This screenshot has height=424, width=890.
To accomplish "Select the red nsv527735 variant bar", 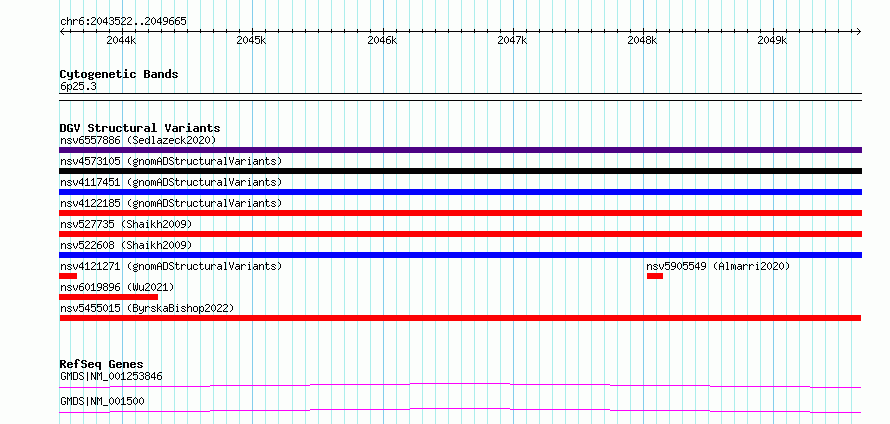I will point(460,234).
